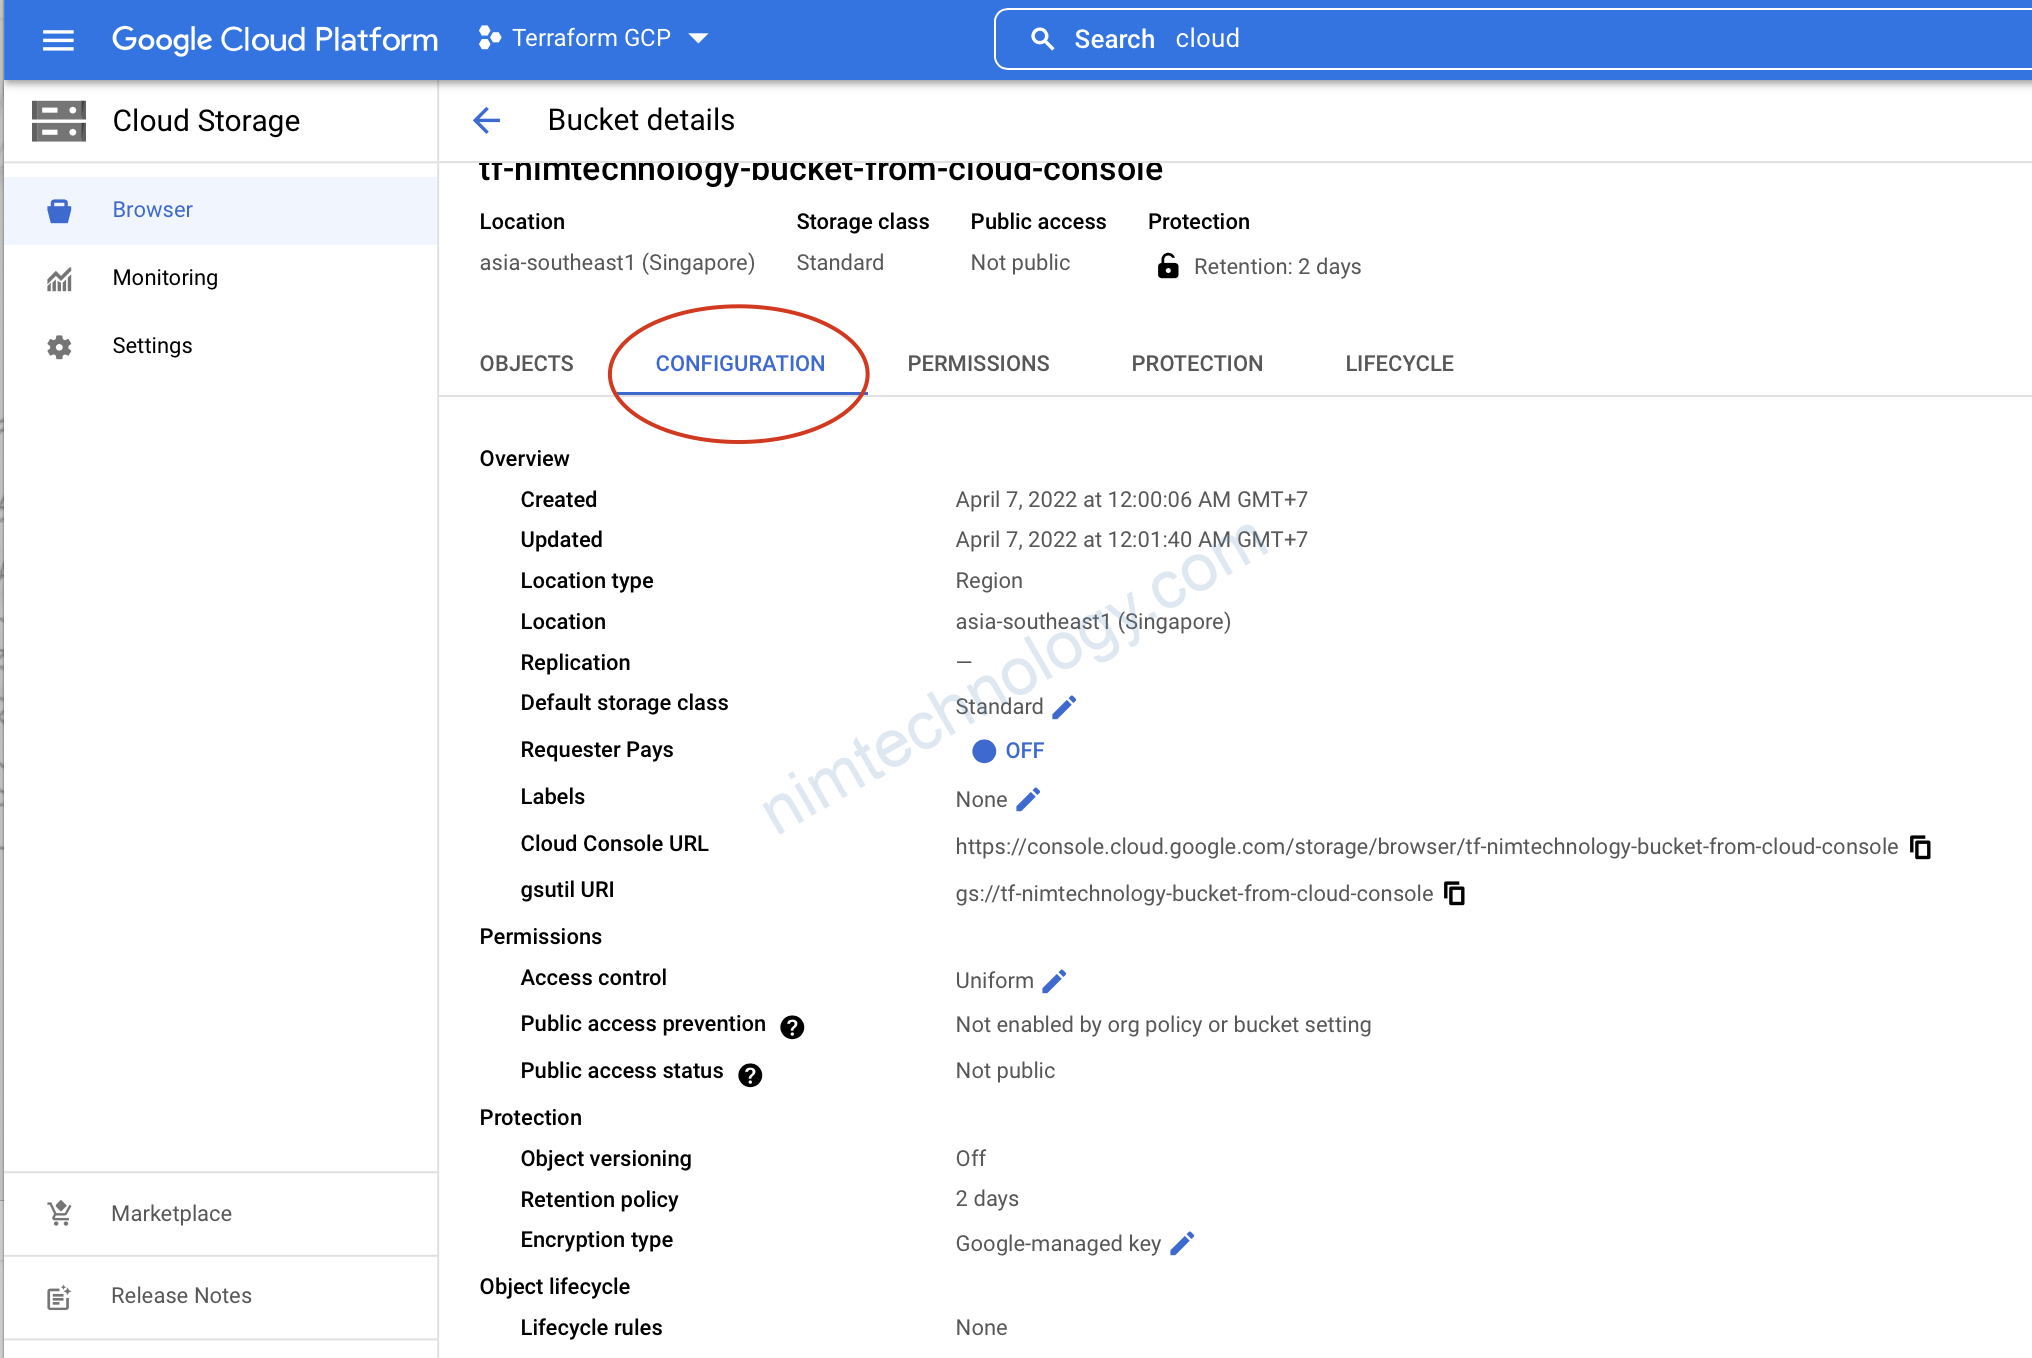Click the search magnifier icon
2032x1358 pixels.
1042,39
